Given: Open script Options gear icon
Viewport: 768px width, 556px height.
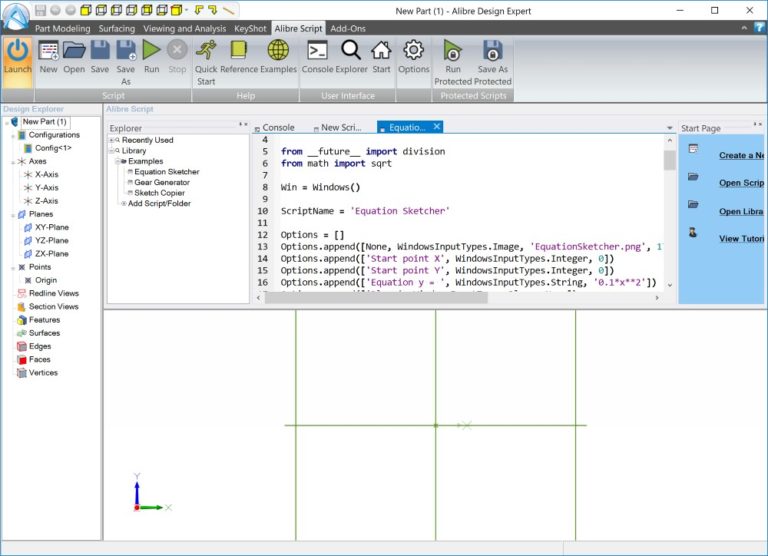Looking at the screenshot, I should click(414, 50).
